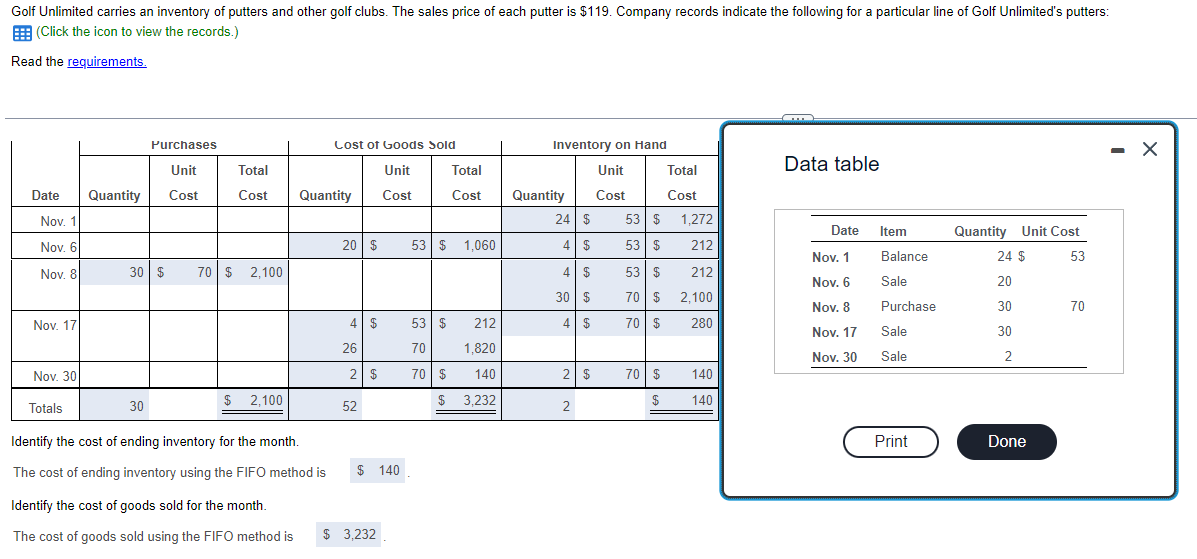The image size is (1197, 559).
Task: Click the ellipsis divider handle
Action: pyautogui.click(x=798, y=118)
